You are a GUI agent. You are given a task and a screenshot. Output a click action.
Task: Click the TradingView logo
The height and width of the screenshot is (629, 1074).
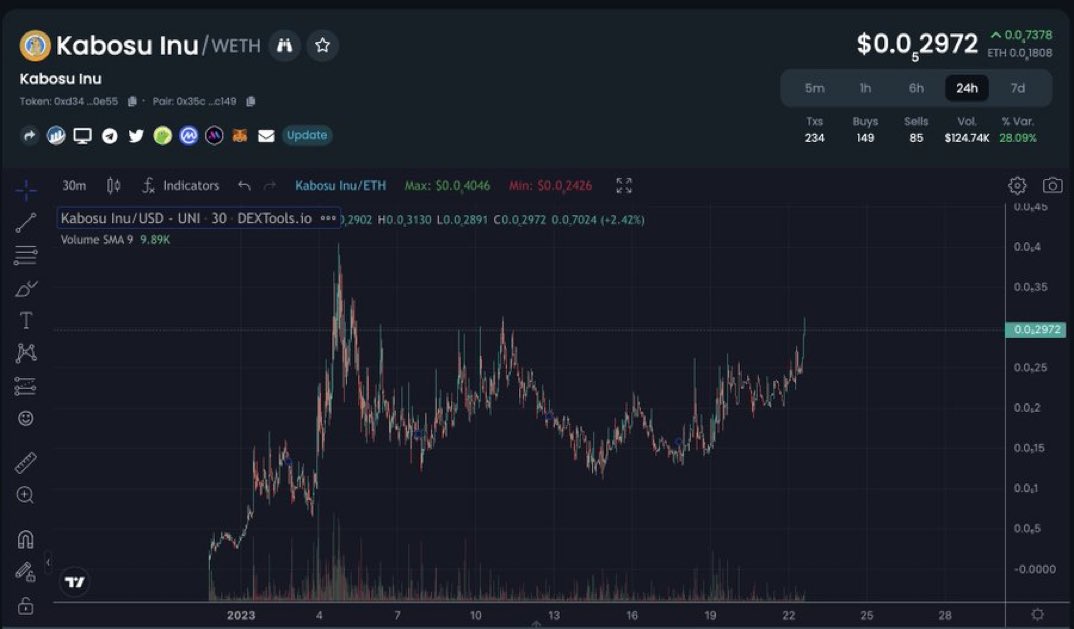click(74, 582)
